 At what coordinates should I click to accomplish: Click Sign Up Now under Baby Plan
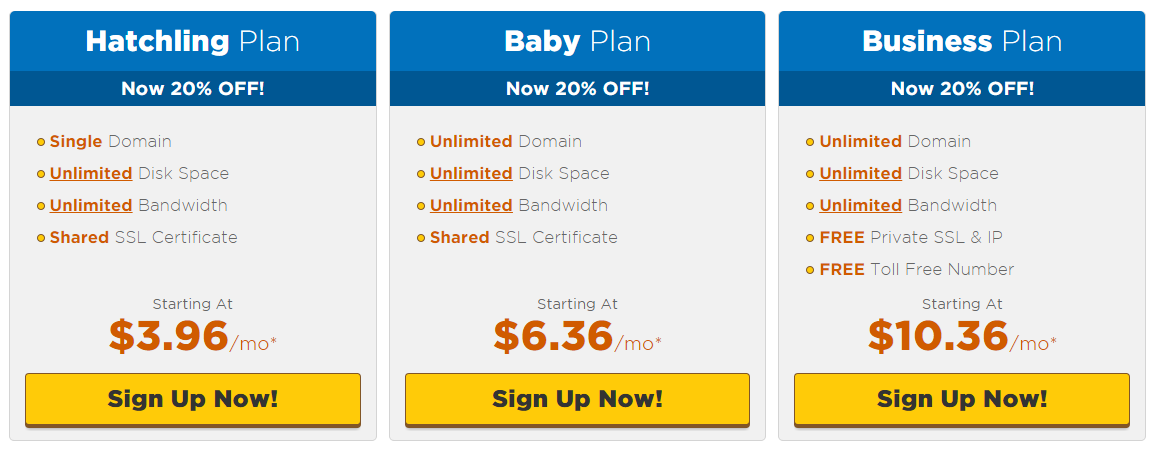click(577, 399)
